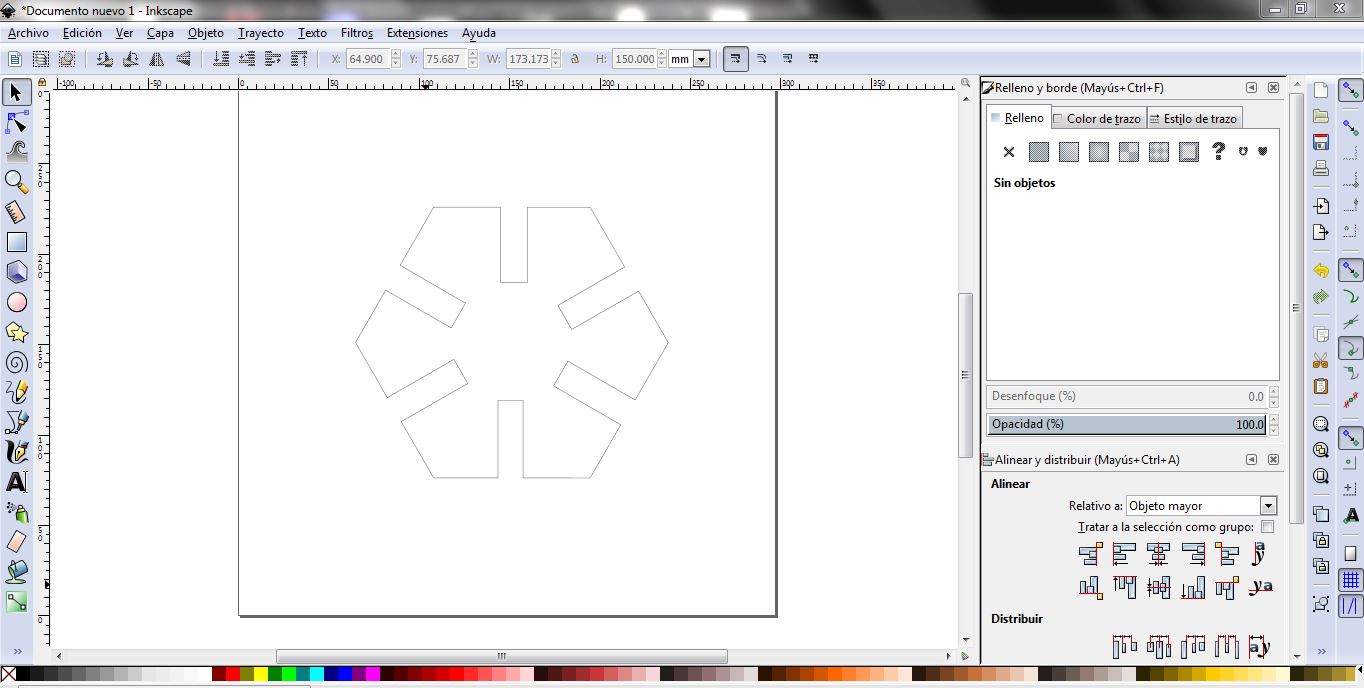Toggle the width-height lock ratio
This screenshot has width=1364, height=688.
pyautogui.click(x=575, y=59)
